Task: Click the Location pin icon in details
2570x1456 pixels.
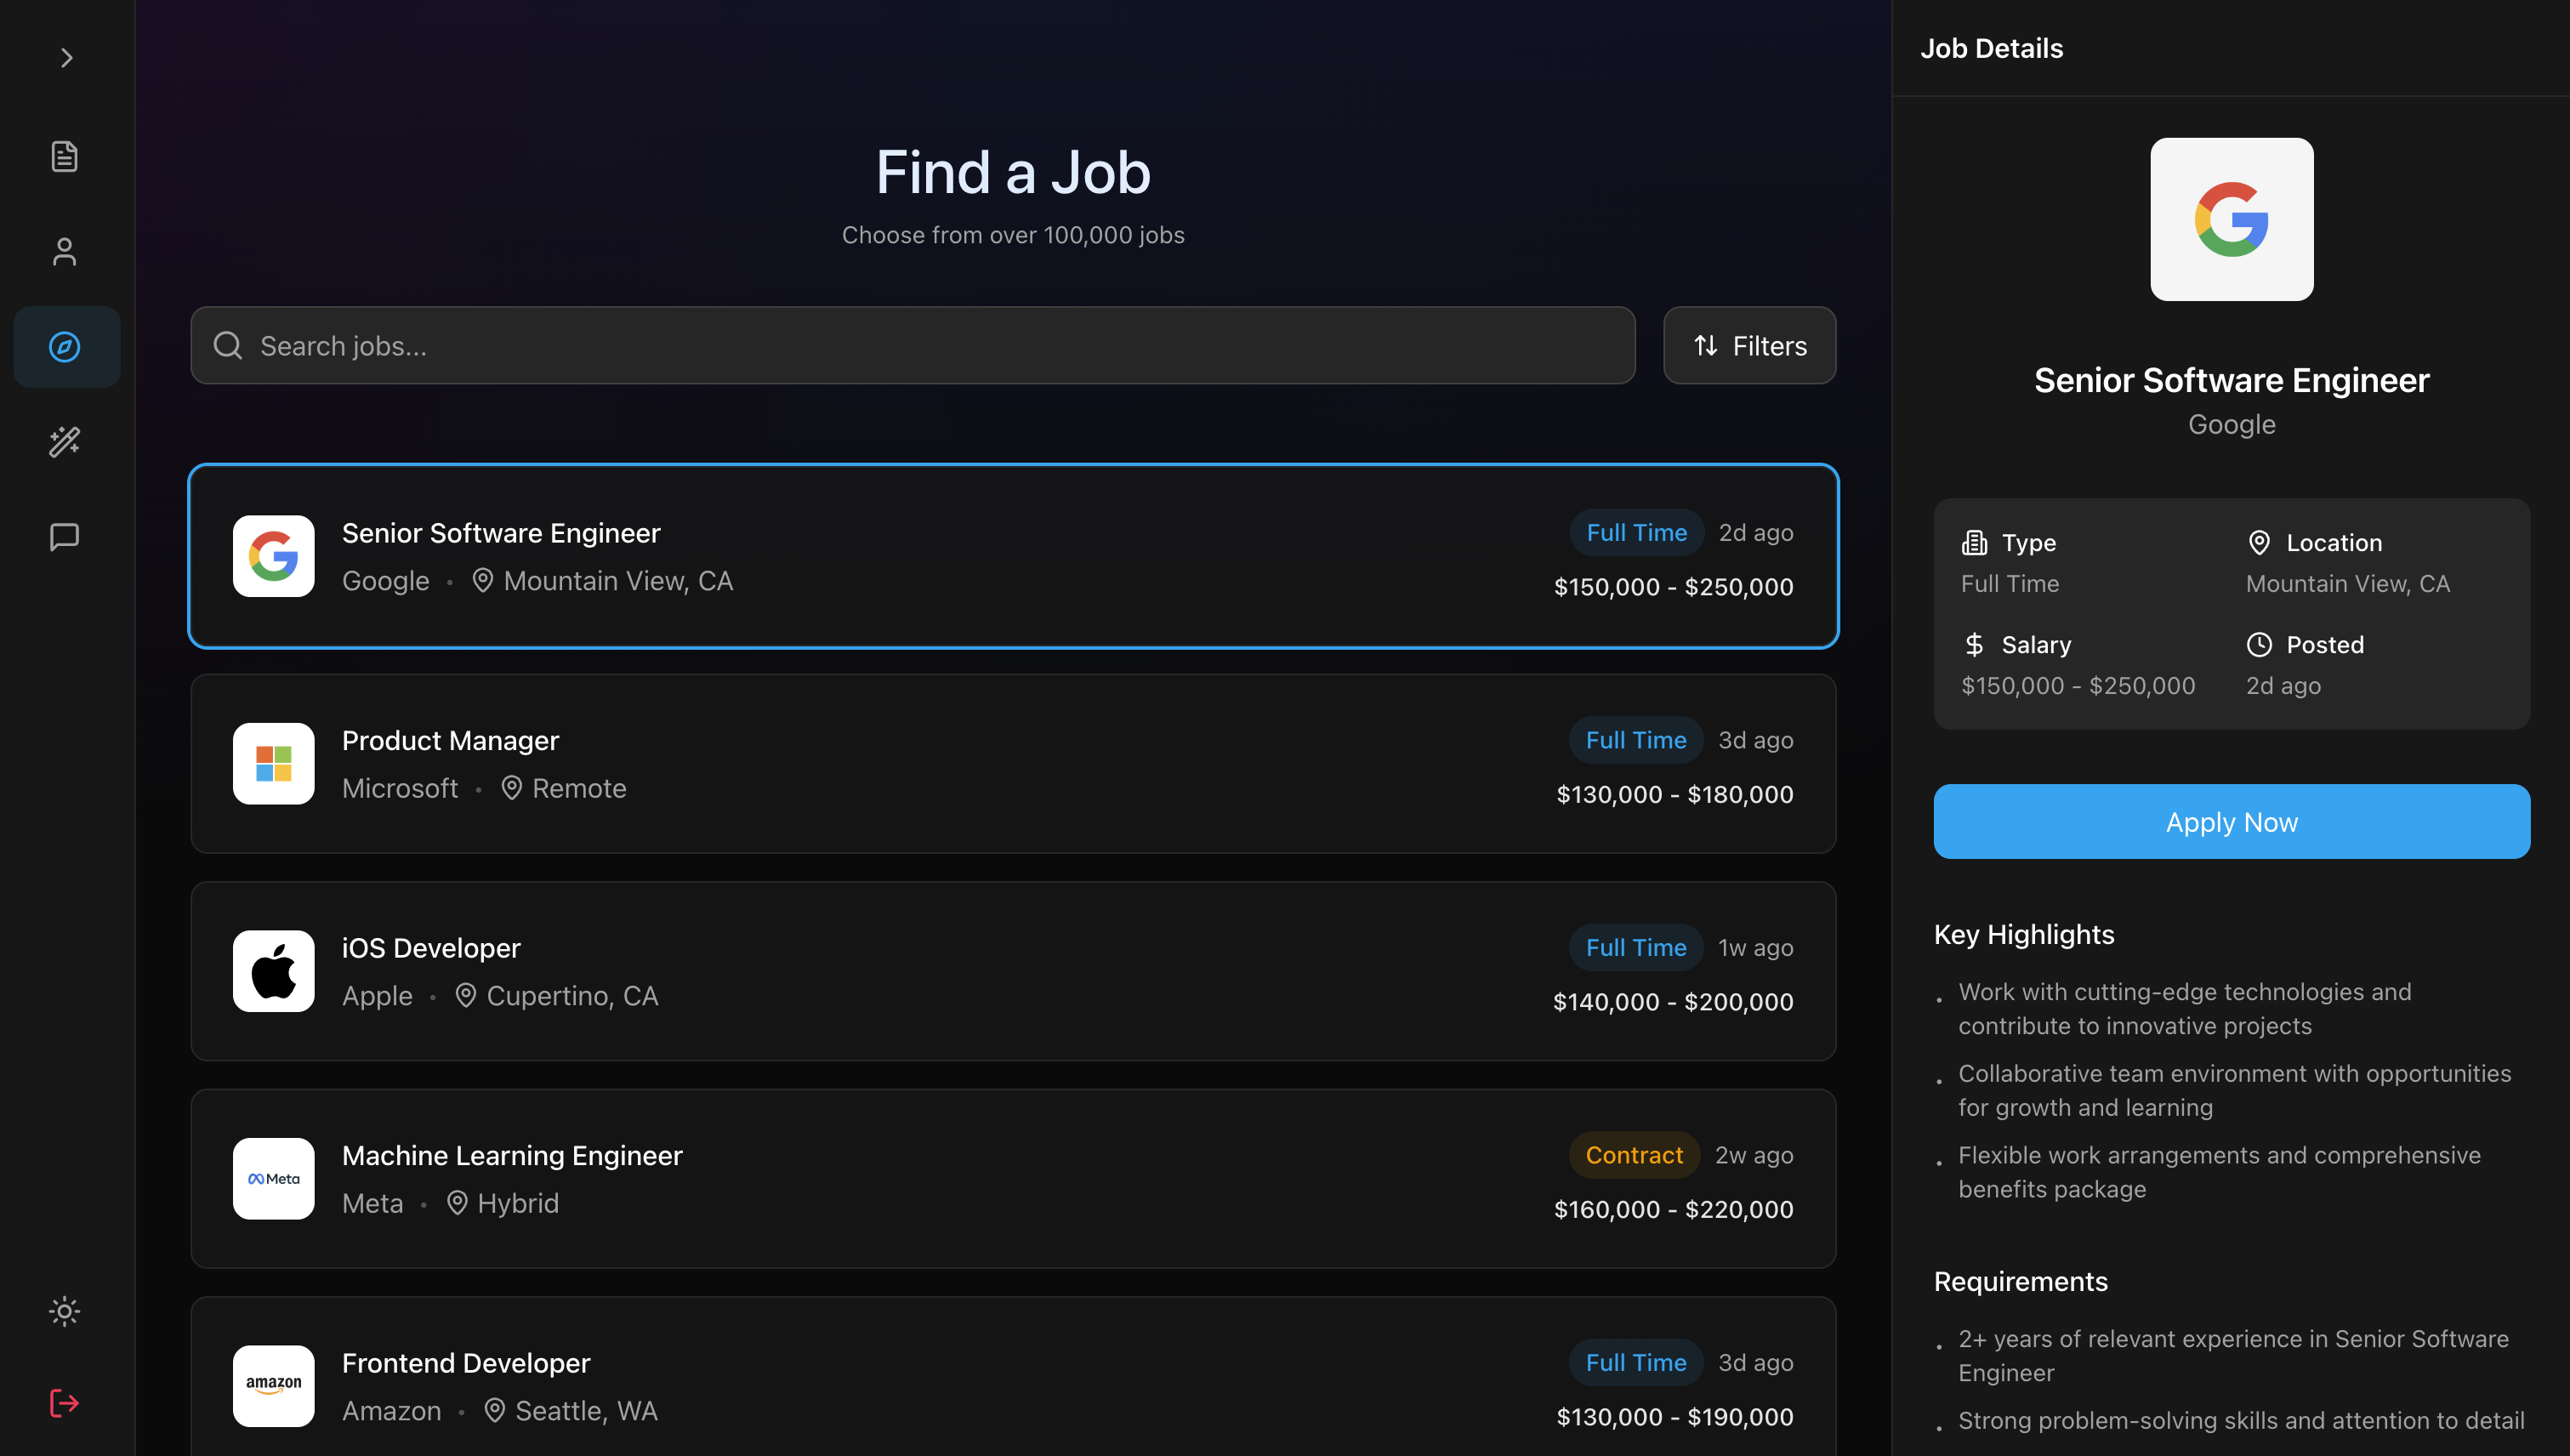Action: [2259, 543]
